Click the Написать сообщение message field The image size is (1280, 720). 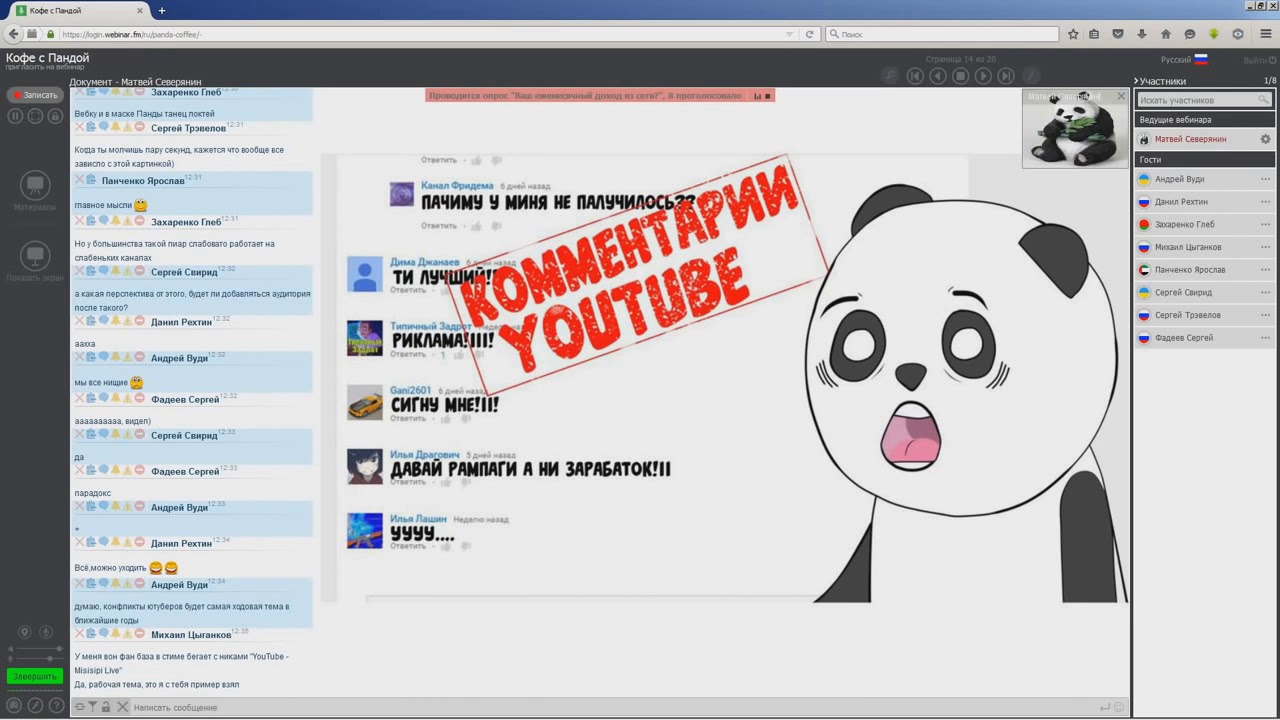pyautogui.click(x=610, y=707)
